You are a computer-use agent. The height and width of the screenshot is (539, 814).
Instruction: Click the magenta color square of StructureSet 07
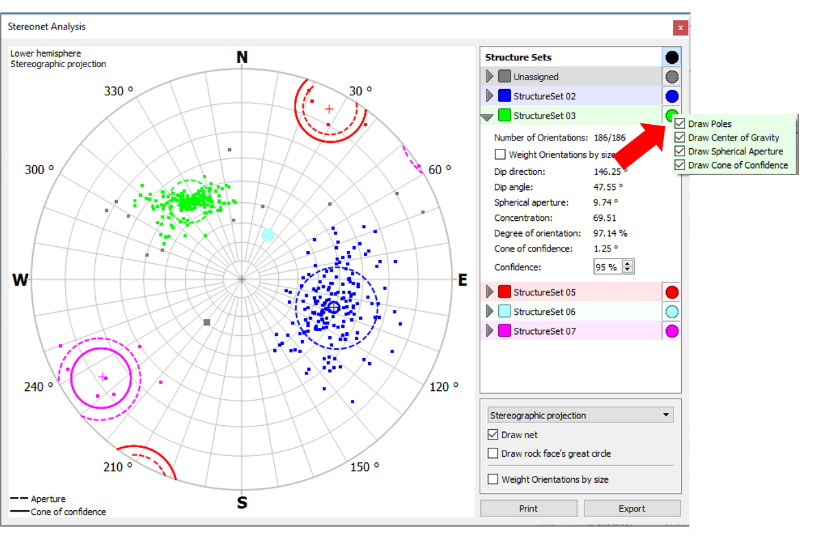[504, 331]
